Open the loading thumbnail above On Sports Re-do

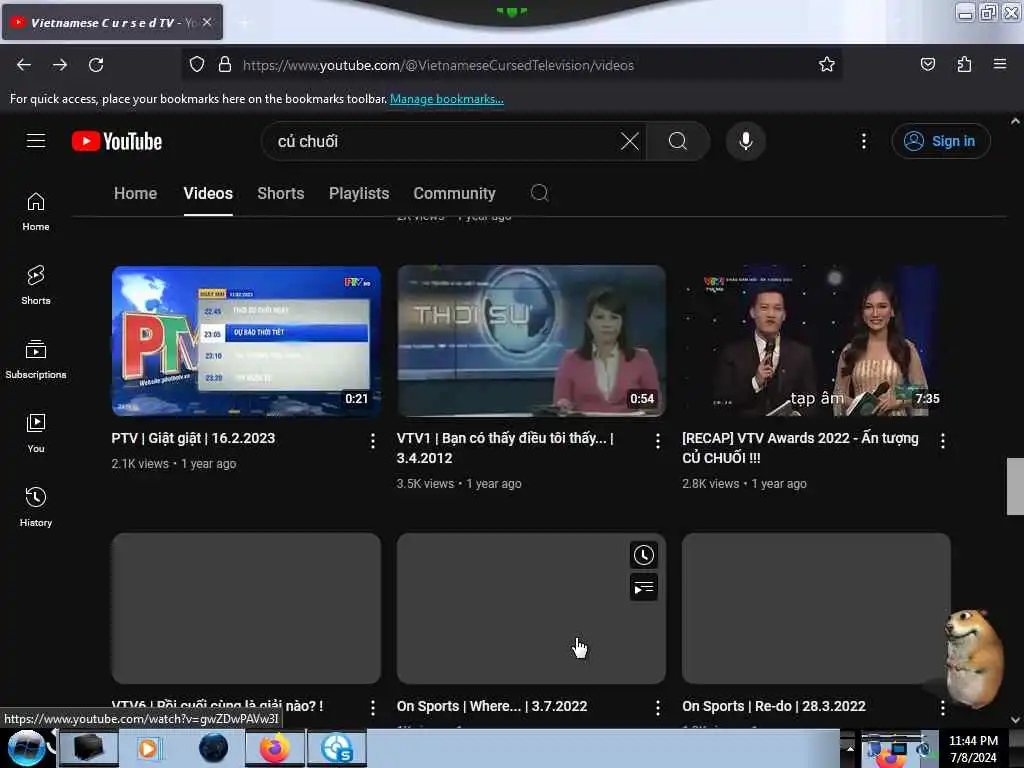[816, 609]
